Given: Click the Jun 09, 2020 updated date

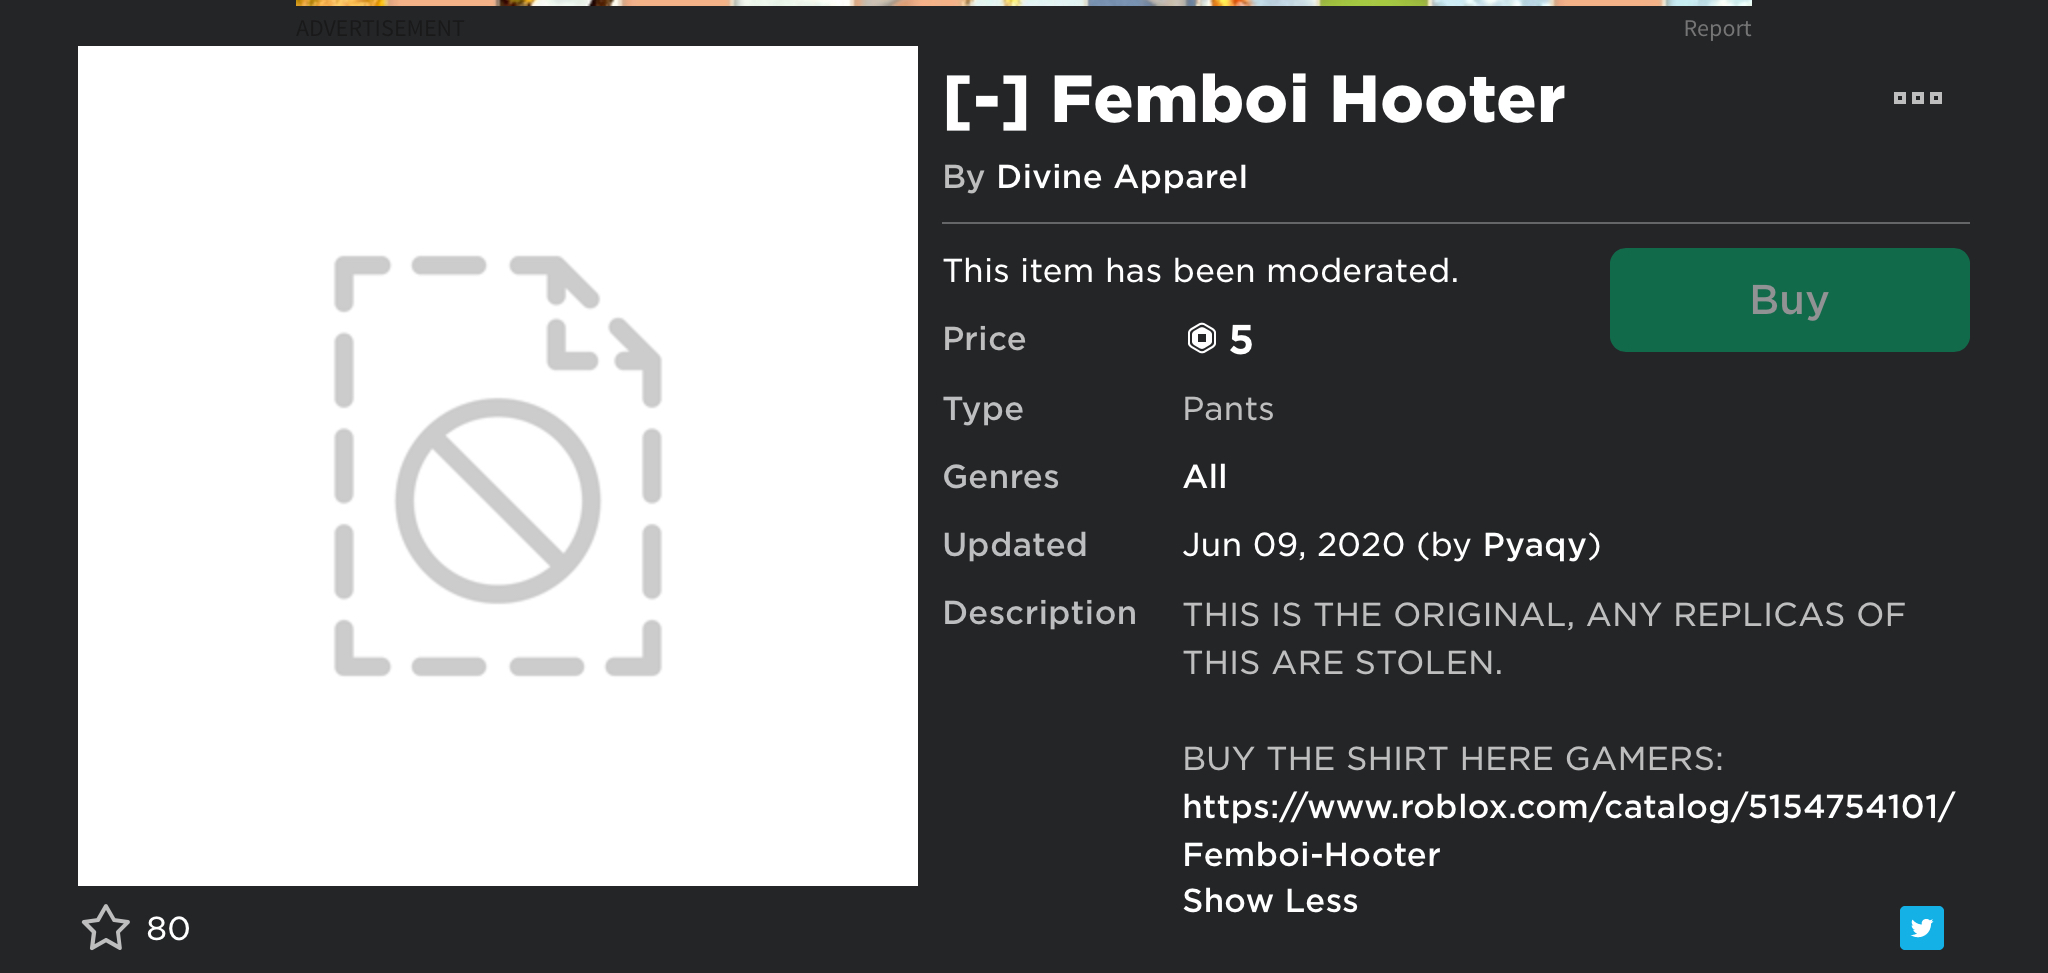Looking at the screenshot, I should coord(1295,545).
